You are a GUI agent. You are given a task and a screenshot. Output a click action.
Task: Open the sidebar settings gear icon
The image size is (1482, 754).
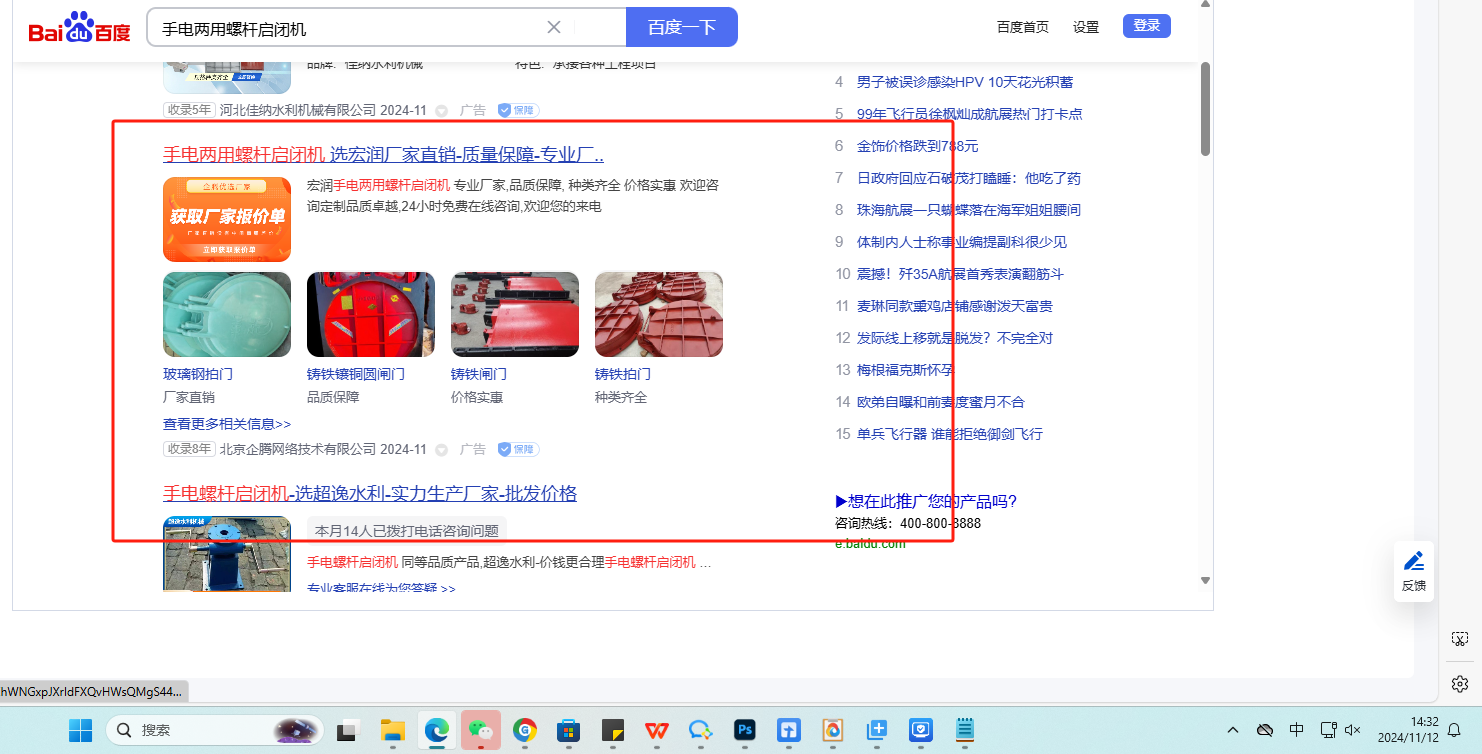1460,684
